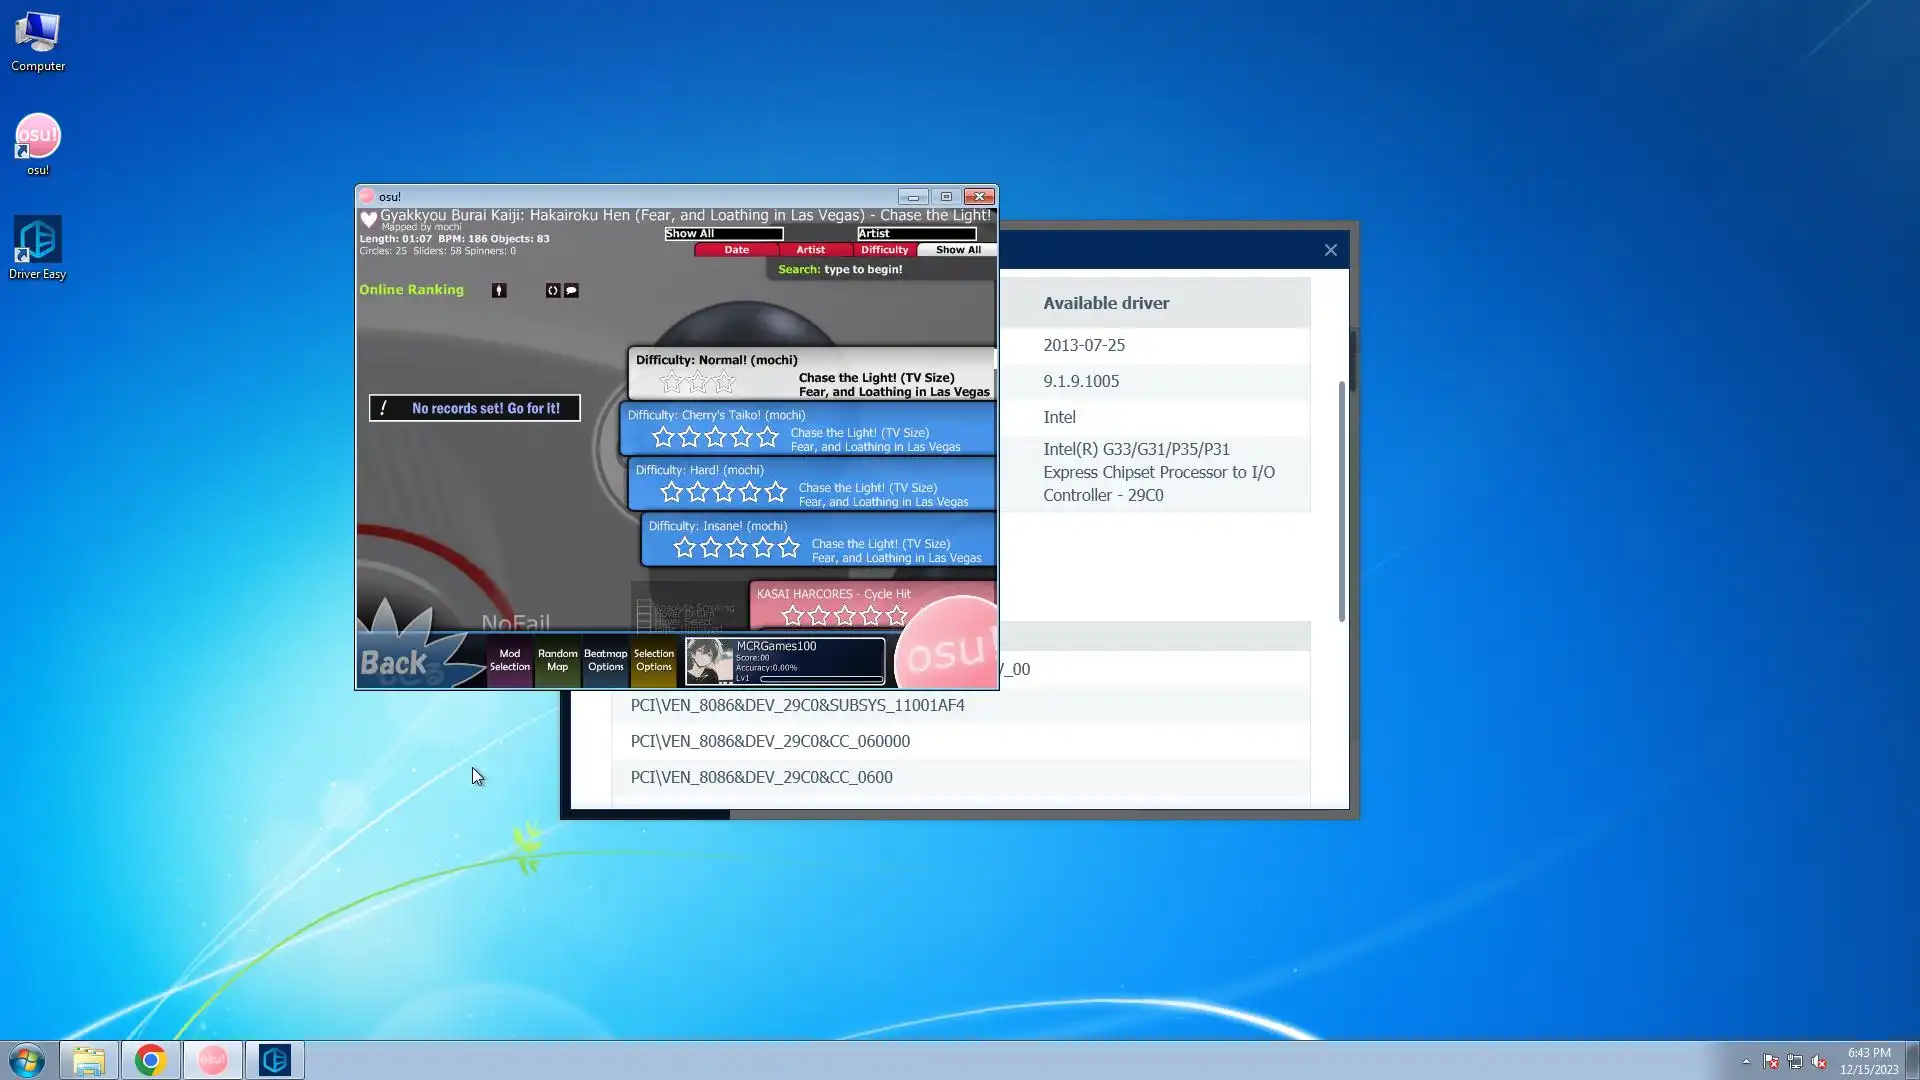Click the speech bubble icon beside Online Ranking

click(x=571, y=291)
